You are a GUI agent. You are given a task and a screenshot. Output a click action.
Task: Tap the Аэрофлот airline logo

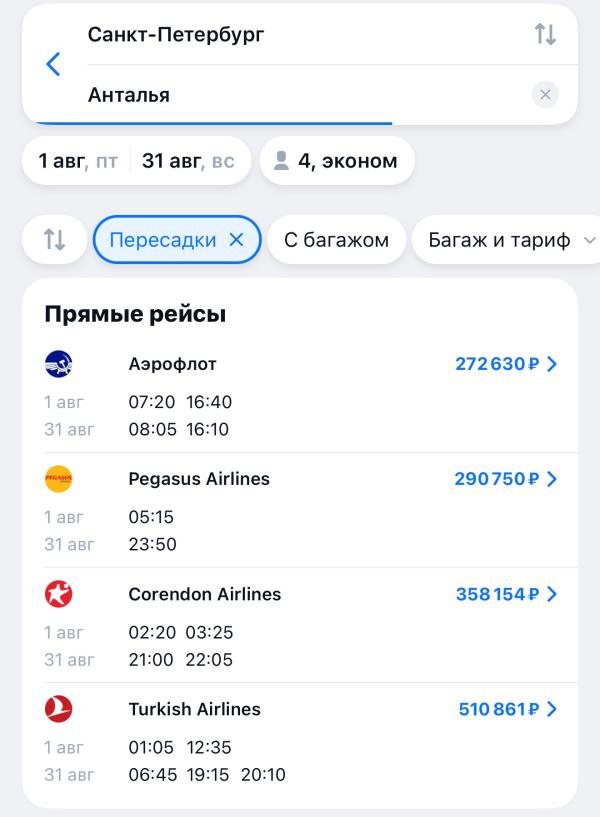click(x=58, y=364)
